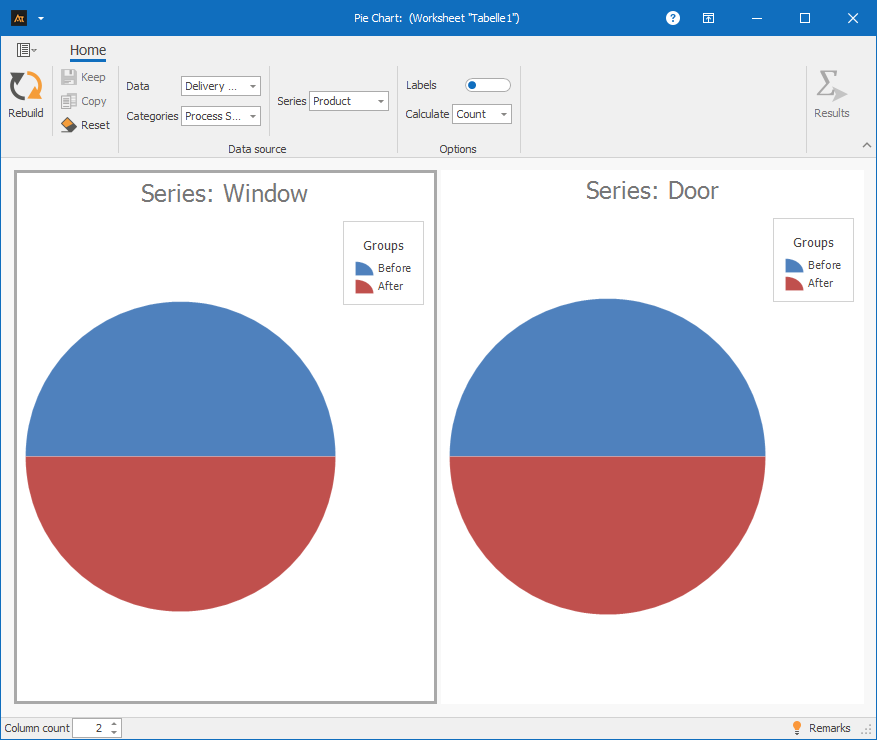877x740 pixels.
Task: Click the Help question mark icon
Action: tap(673, 18)
